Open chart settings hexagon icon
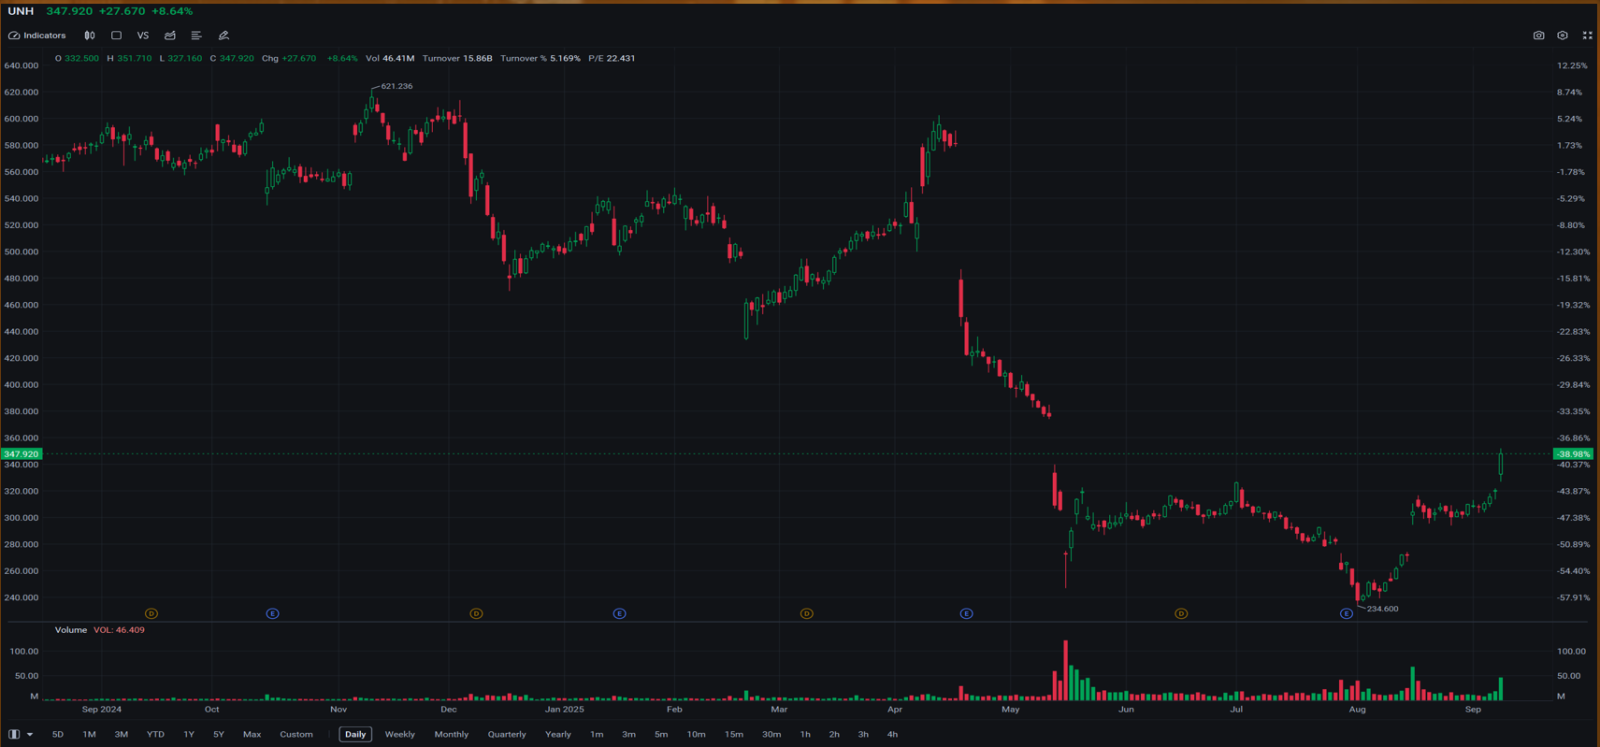The height and width of the screenshot is (747, 1600). [1562, 35]
